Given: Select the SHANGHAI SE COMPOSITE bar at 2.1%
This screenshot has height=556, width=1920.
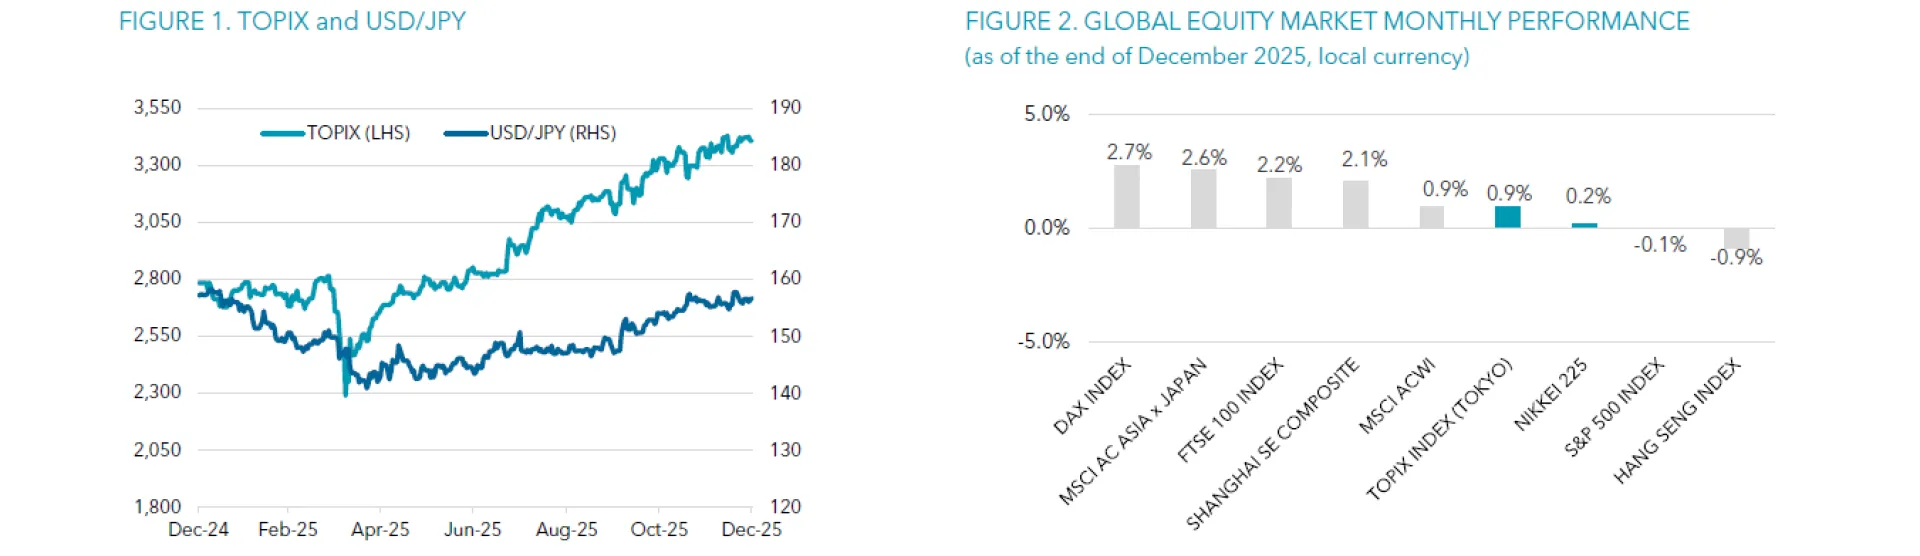Looking at the screenshot, I should [x=1355, y=204].
